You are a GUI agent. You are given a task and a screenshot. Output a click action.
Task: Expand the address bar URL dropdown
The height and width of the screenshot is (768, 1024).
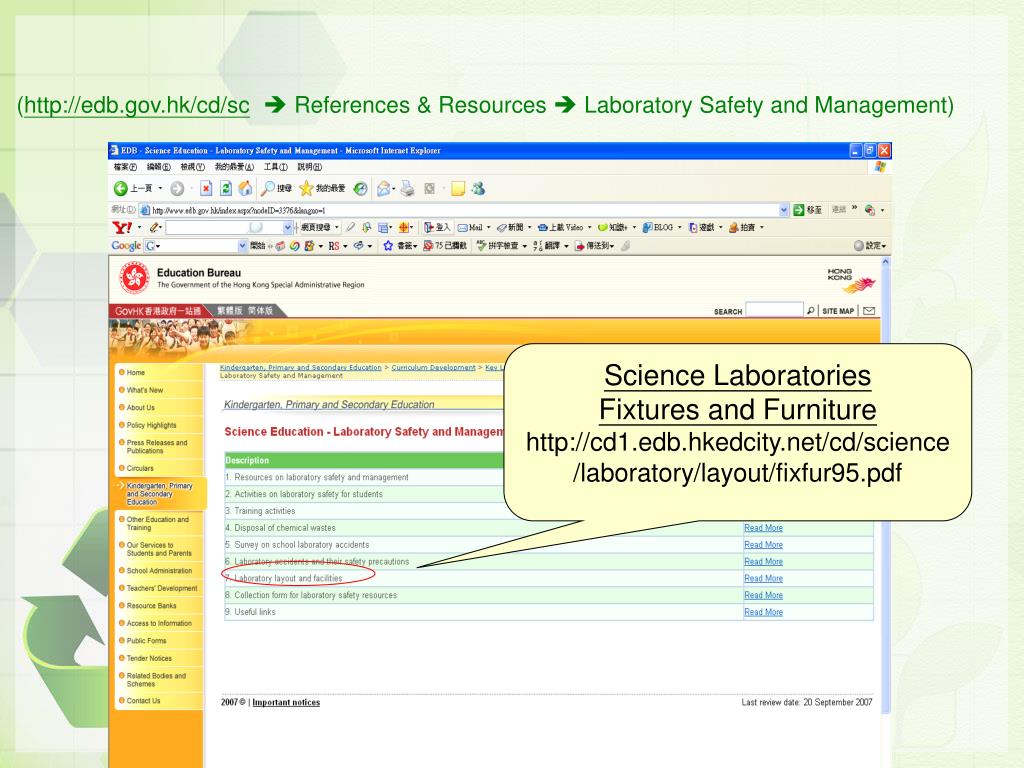pos(784,210)
